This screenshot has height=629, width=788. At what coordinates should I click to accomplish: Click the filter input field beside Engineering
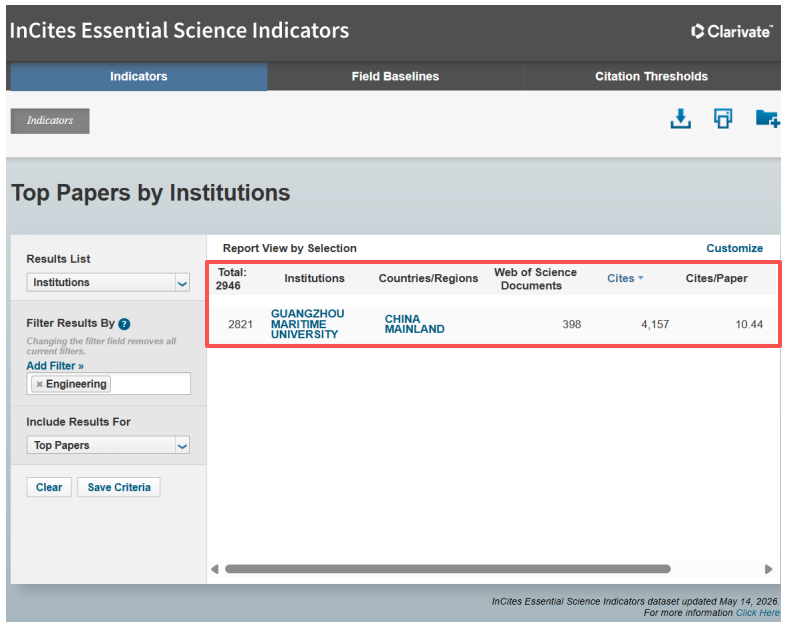[150, 384]
